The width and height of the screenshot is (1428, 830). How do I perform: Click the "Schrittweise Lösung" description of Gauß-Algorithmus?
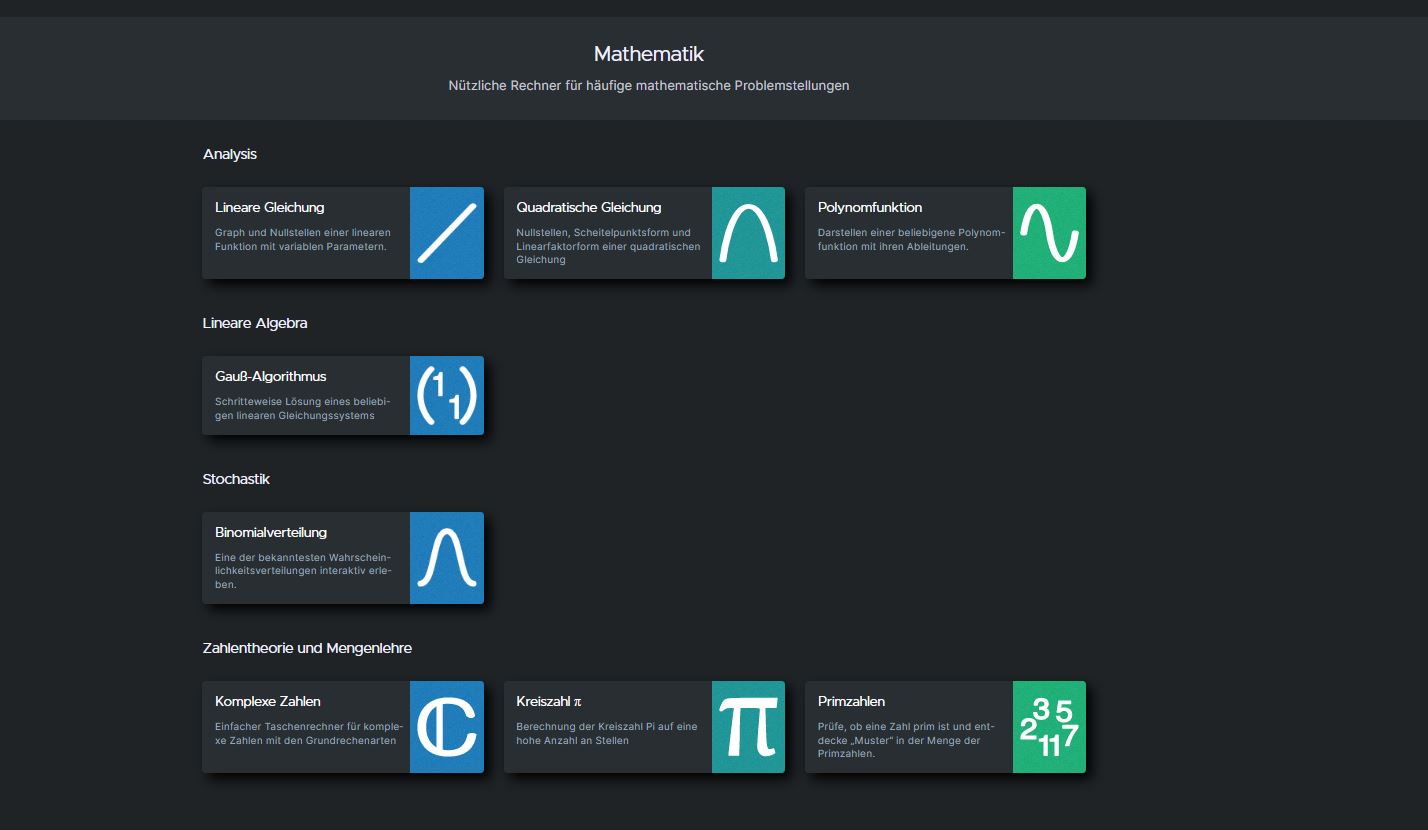(302, 408)
